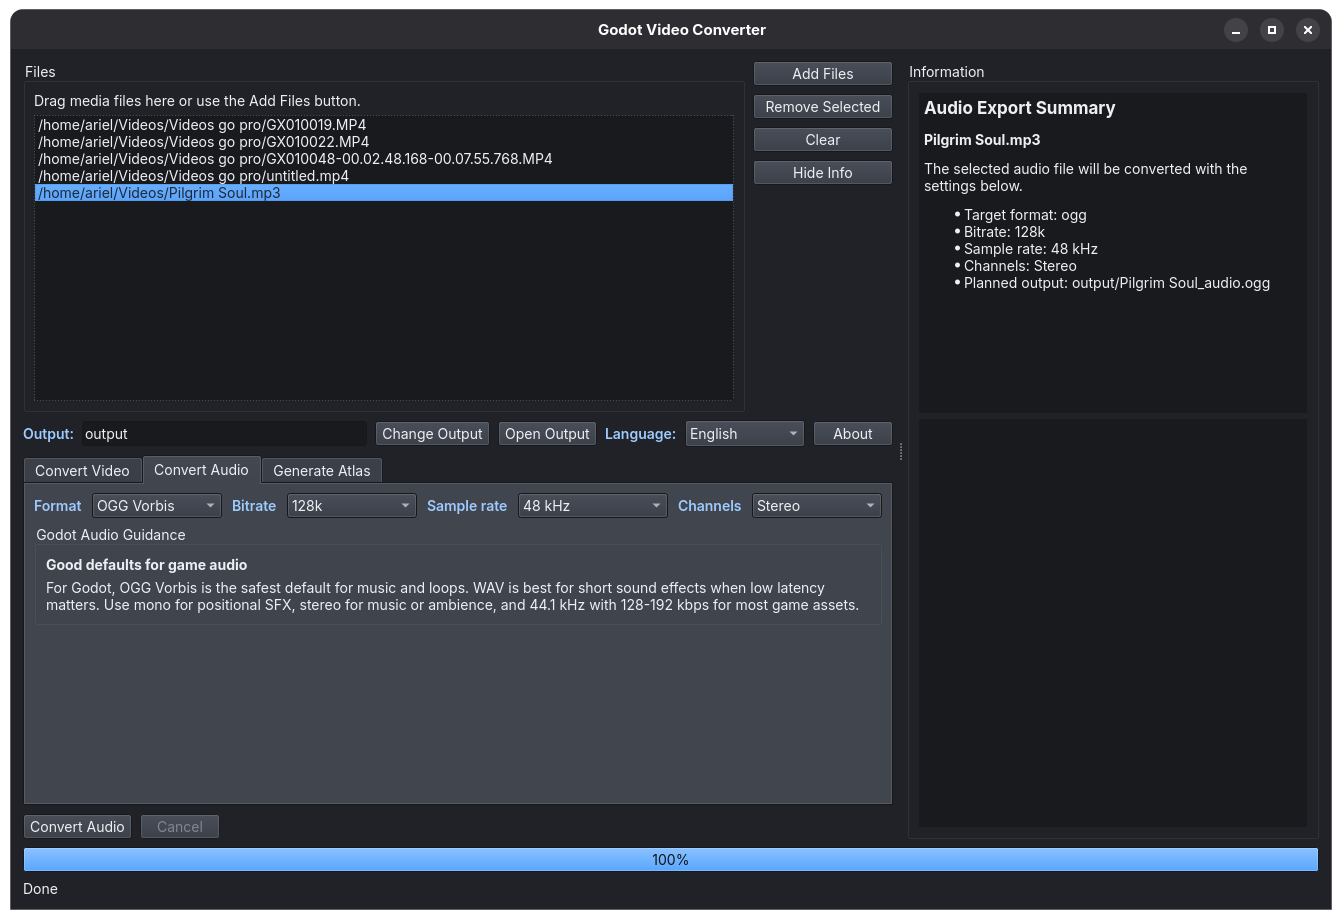
Task: Minimize the Godot Video Converter window
Action: click(1236, 30)
